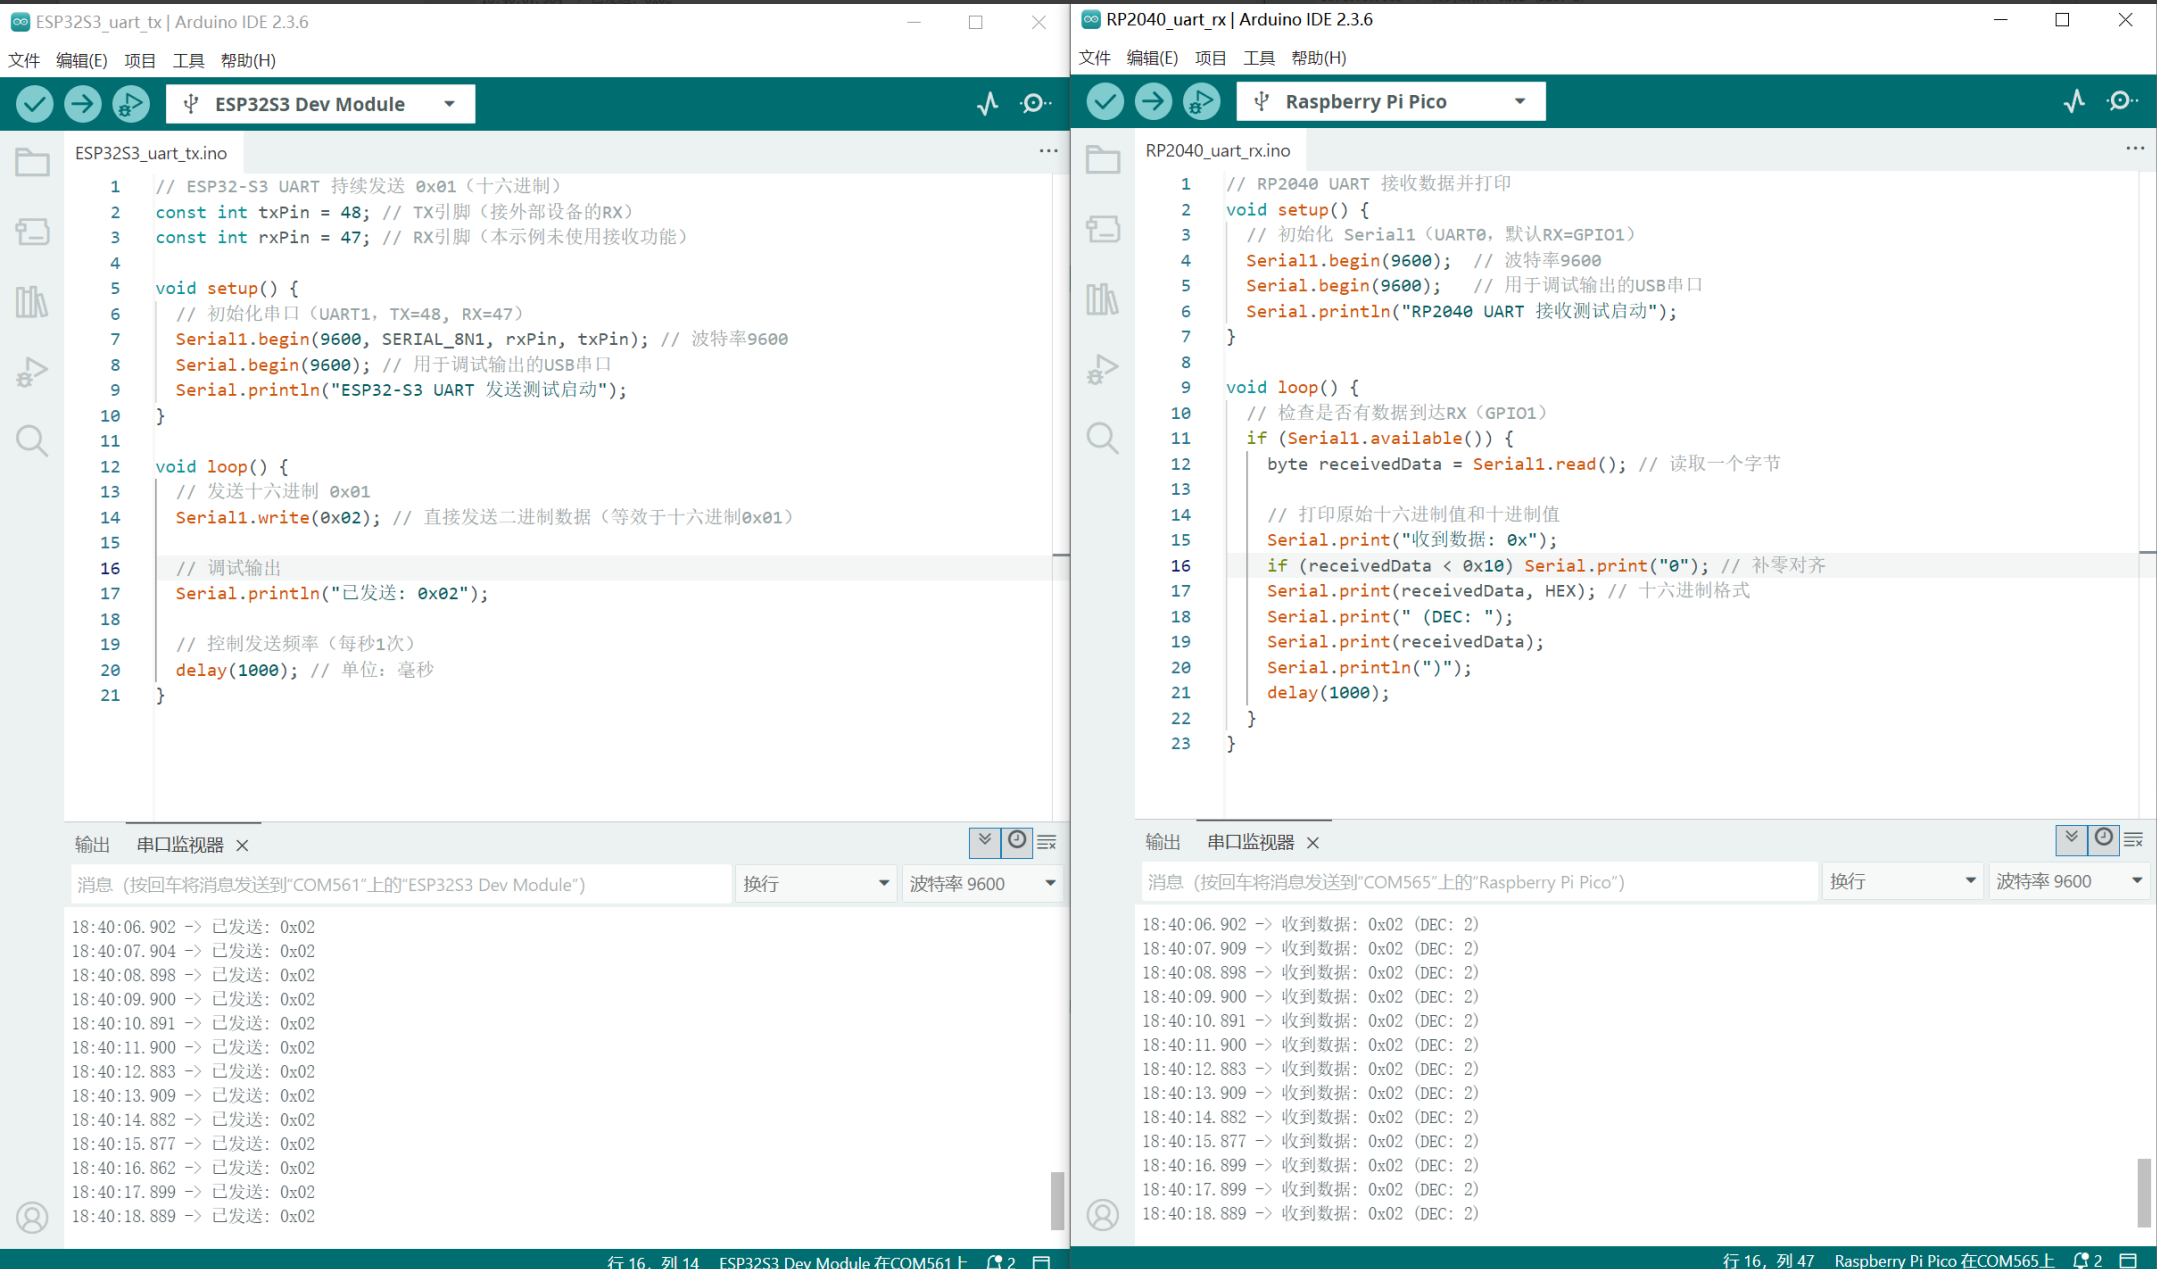
Task: Open 文件 menu in ESP32S3 window
Action: click(24, 60)
